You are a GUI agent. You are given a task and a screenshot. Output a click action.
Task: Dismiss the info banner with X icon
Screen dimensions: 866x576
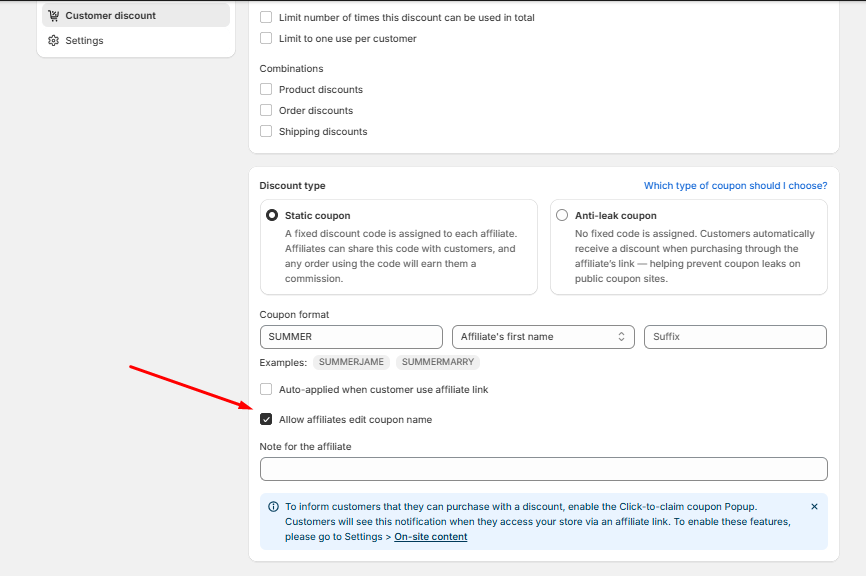pyautogui.click(x=814, y=507)
